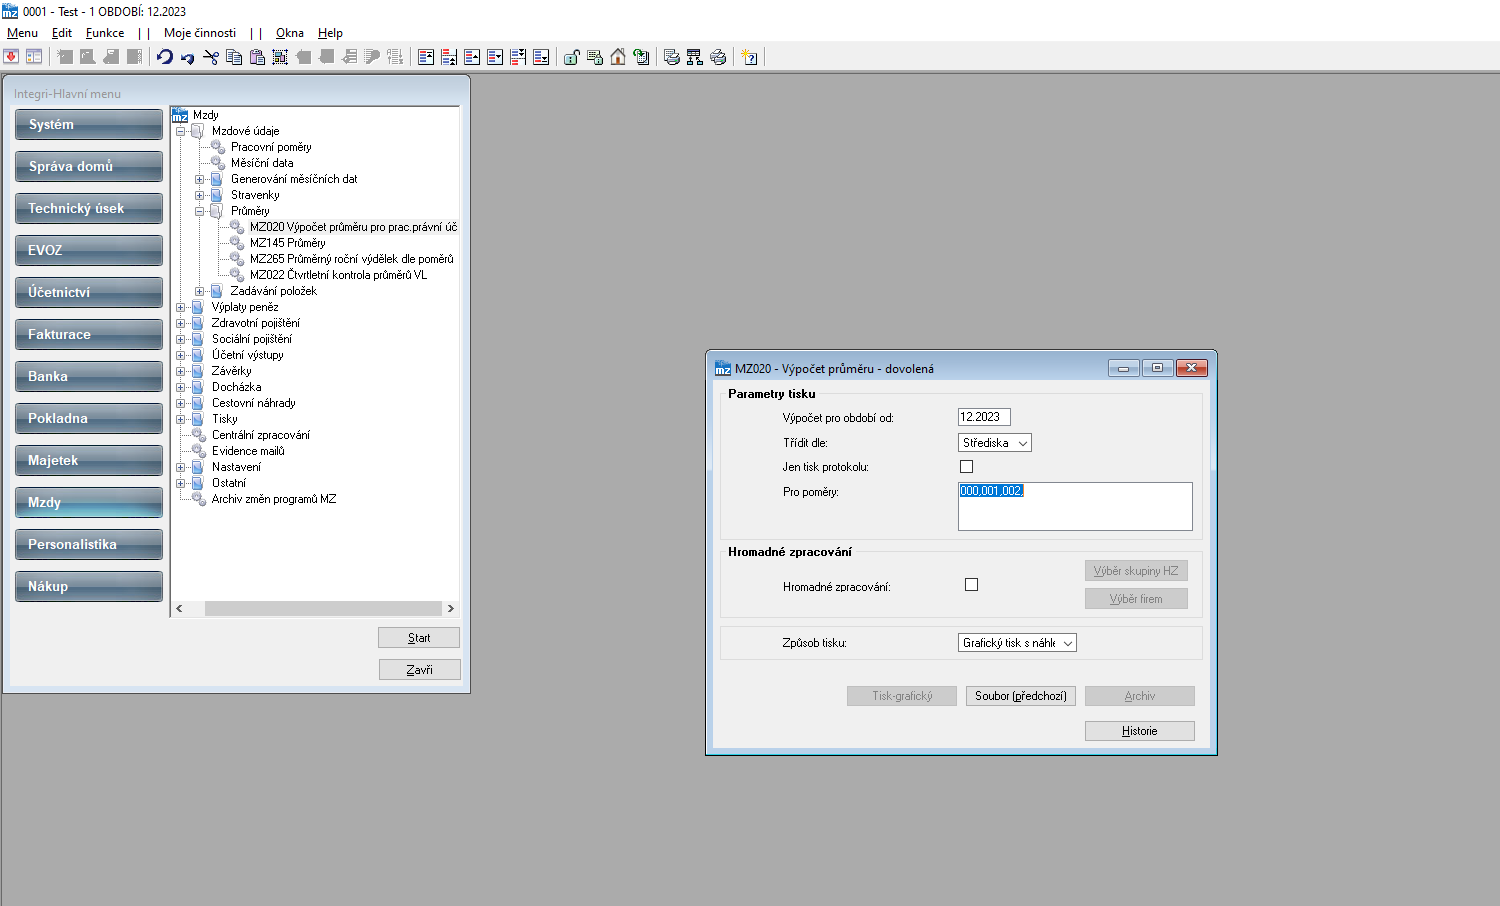The height and width of the screenshot is (906, 1500).
Task: Click the network structure toolbar icon
Action: coord(695,57)
